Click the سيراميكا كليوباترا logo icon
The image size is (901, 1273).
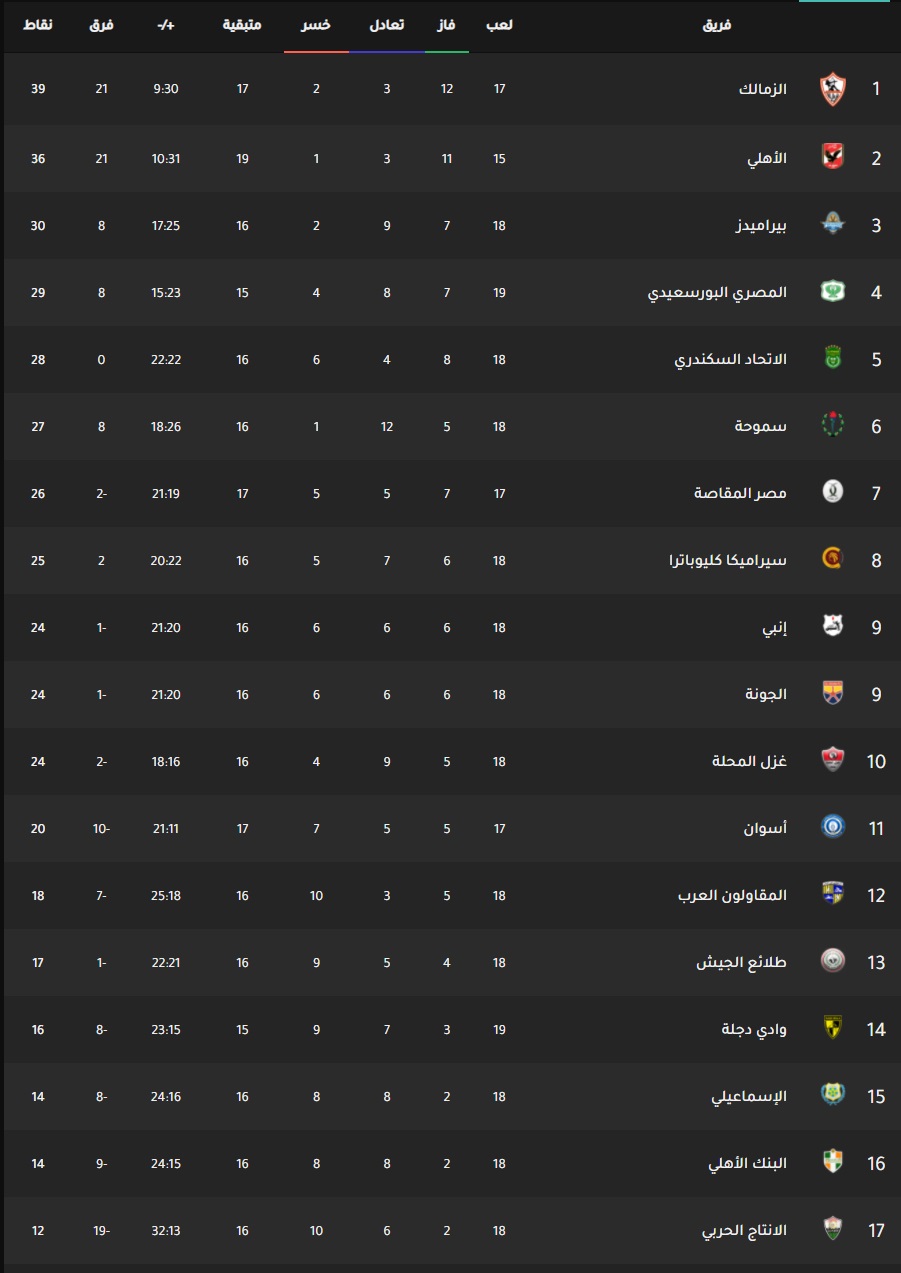(832, 560)
